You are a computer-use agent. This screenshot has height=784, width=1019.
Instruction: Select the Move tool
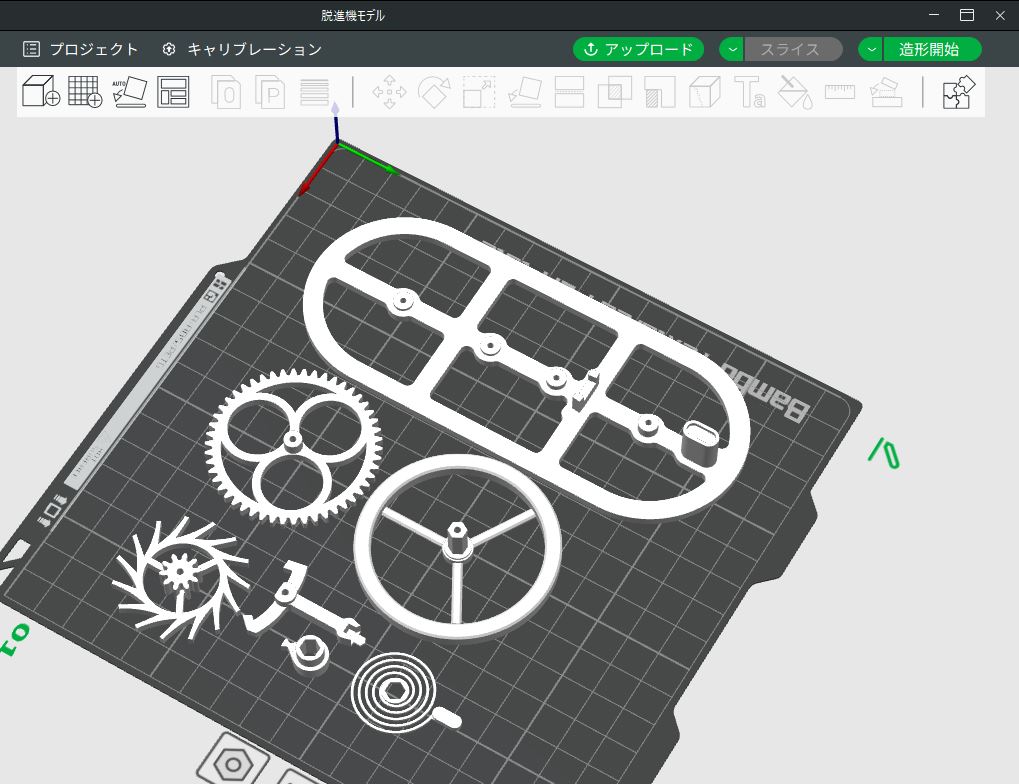pyautogui.click(x=388, y=92)
